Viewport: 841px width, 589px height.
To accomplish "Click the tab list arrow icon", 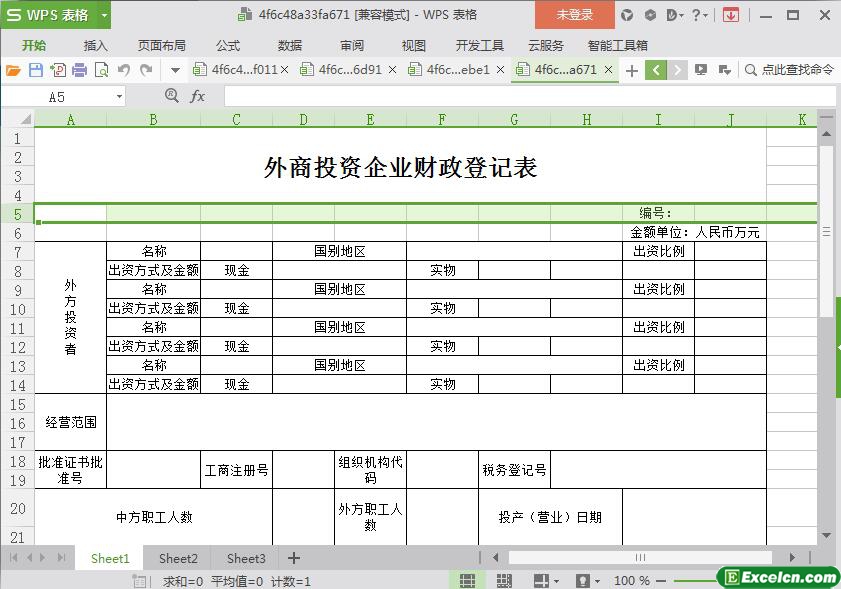I will [x=725, y=70].
